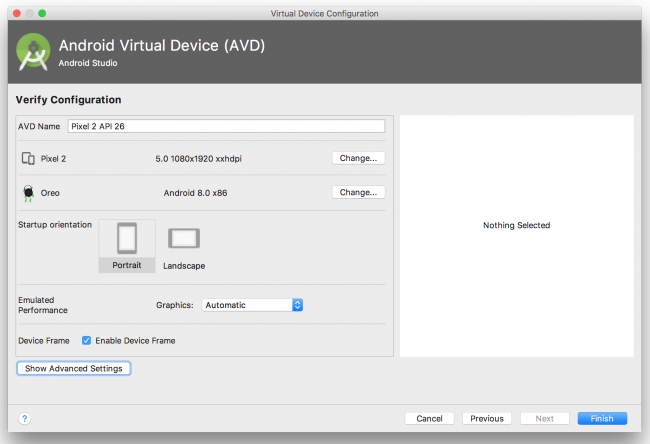Viewport: 650px width, 444px height.
Task: Open help with the question mark icon
Action: click(x=25, y=418)
